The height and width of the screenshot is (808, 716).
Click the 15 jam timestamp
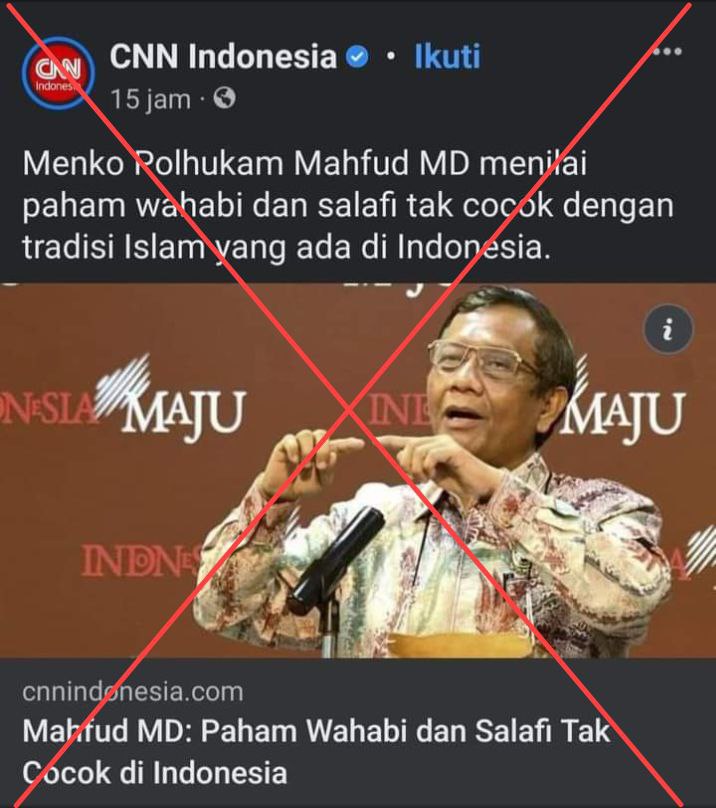pyautogui.click(x=151, y=99)
